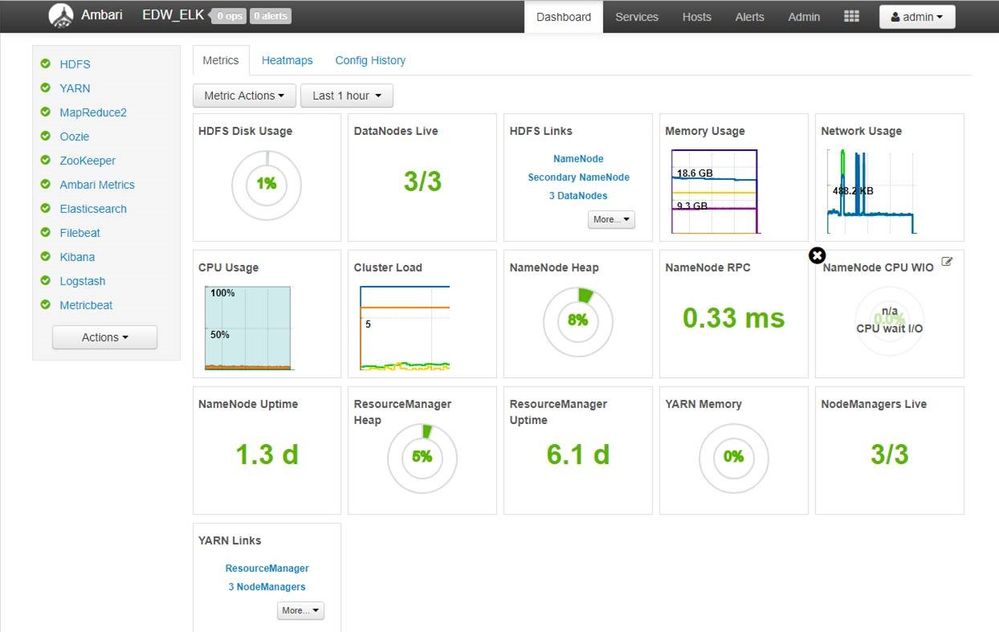Screen dimensions: 999x632
Task: Click the 0 alerts badge
Action: pos(270,16)
